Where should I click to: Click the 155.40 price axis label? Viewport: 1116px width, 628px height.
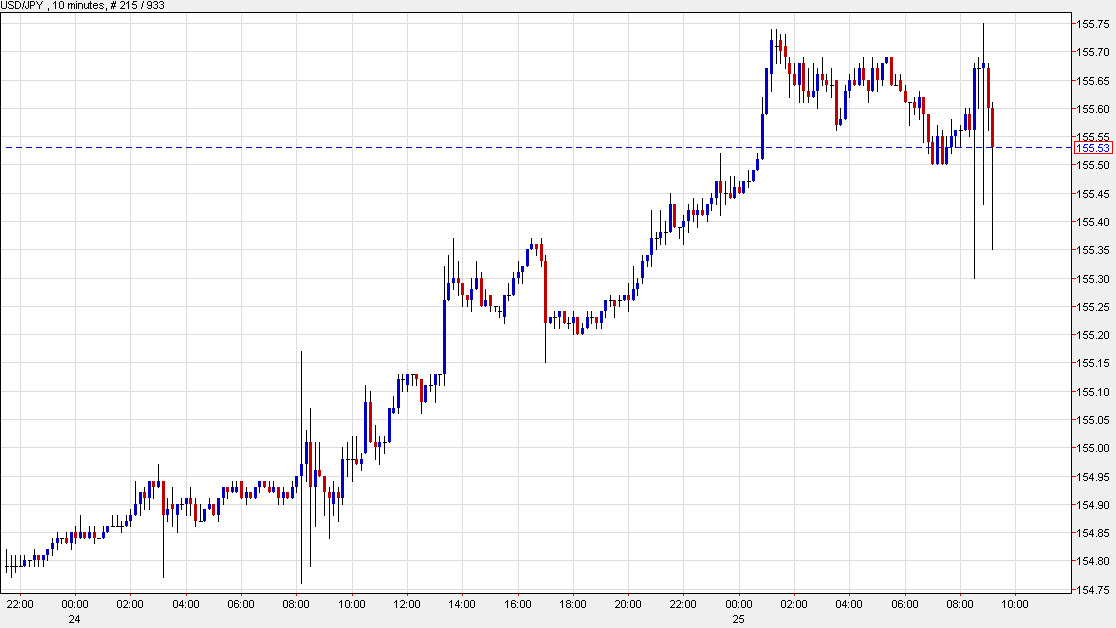(x=1093, y=222)
